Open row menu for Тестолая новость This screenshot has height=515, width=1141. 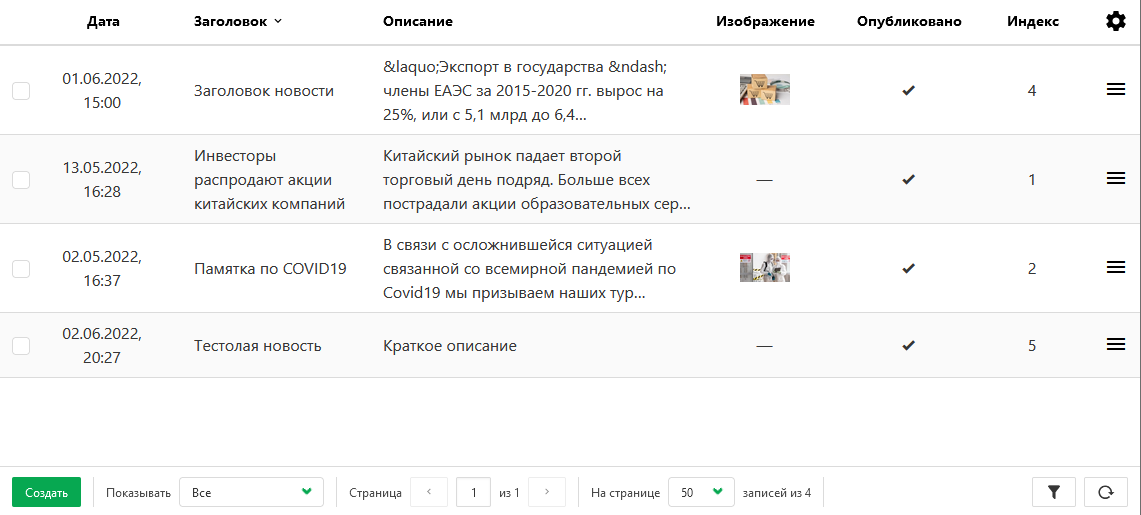pos(1116,345)
